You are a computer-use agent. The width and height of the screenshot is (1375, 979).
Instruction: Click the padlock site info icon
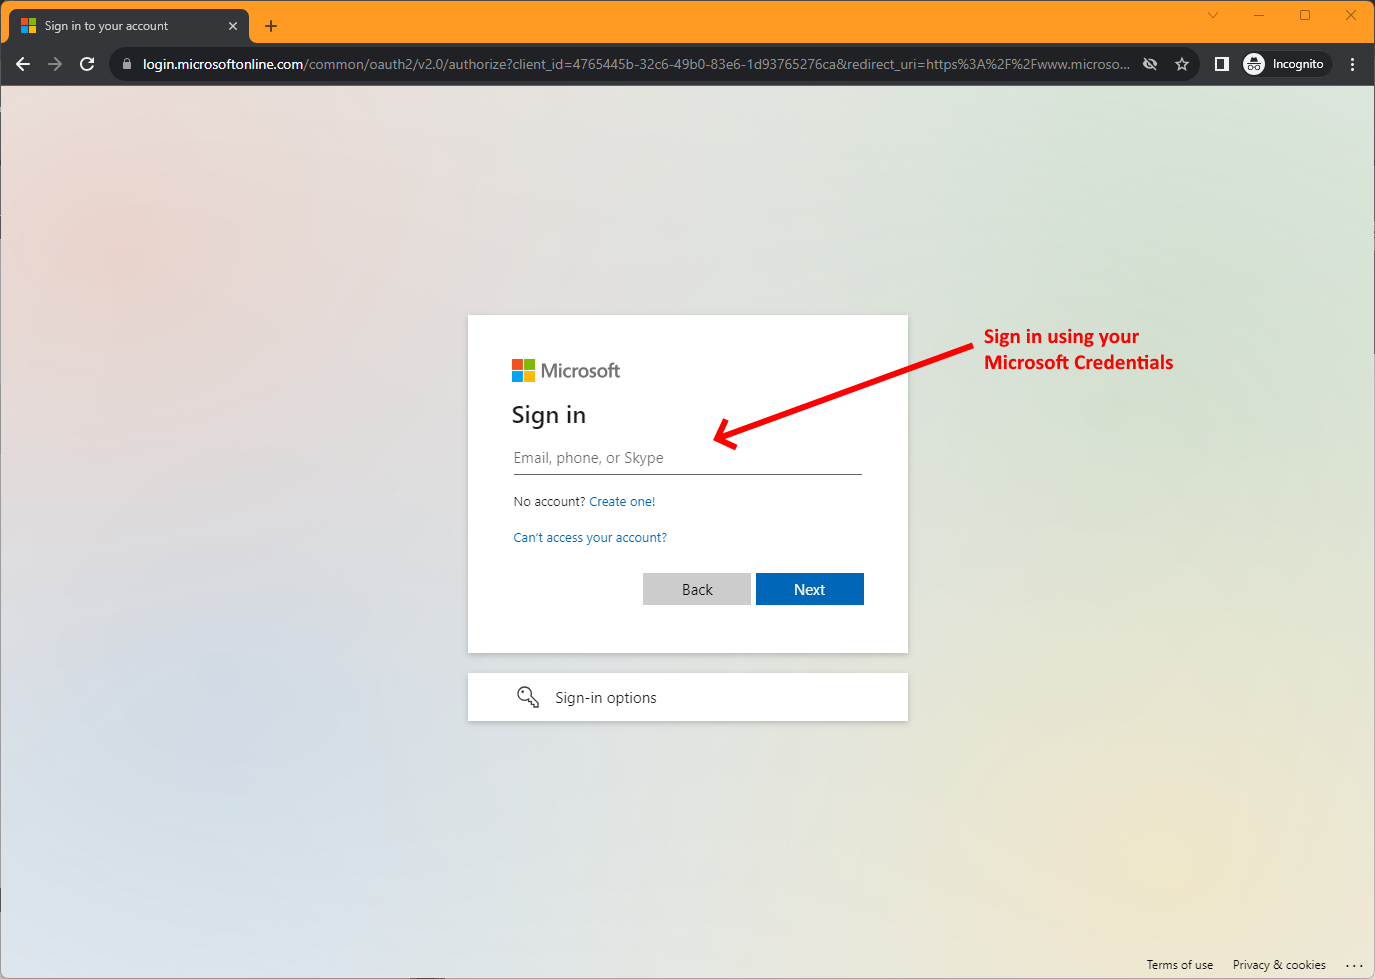126,64
